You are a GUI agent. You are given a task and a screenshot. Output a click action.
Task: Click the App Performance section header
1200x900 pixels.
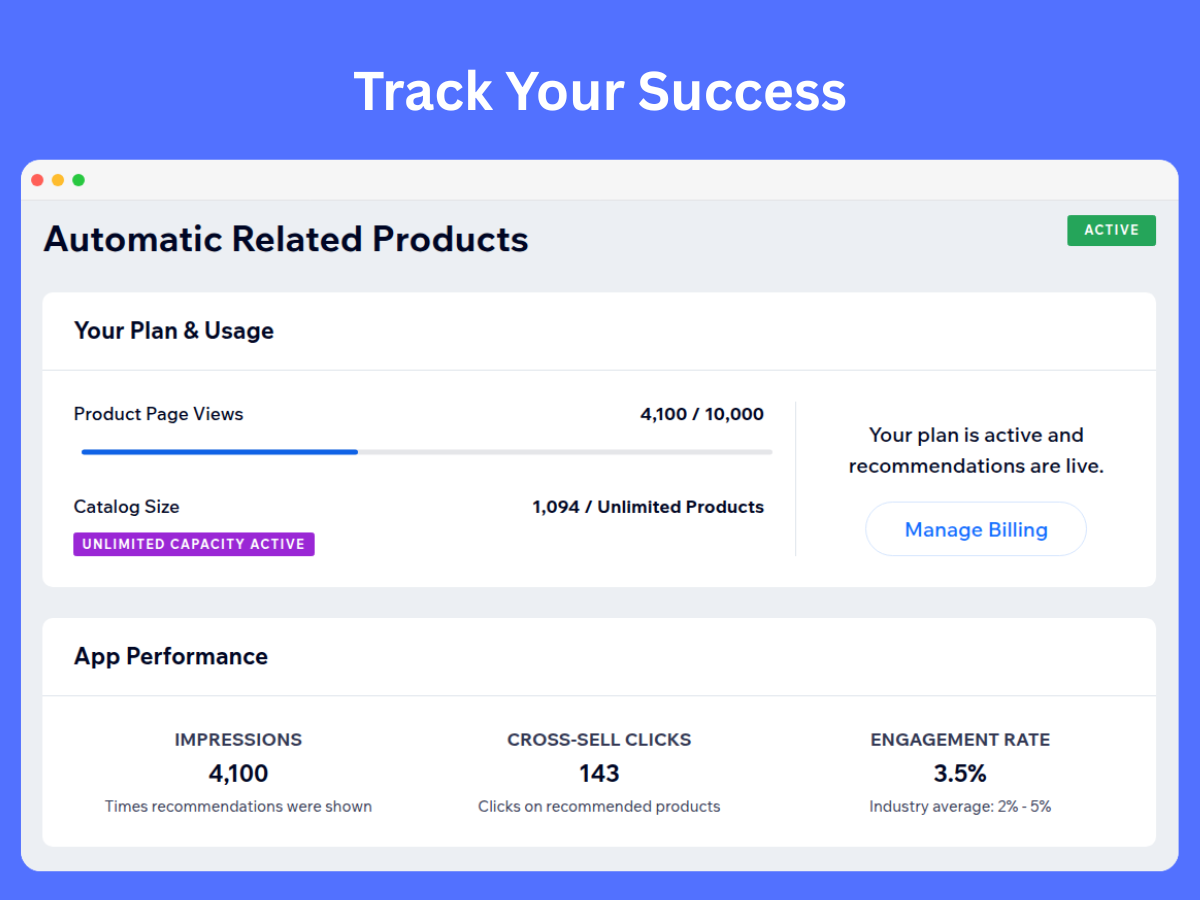(171, 656)
